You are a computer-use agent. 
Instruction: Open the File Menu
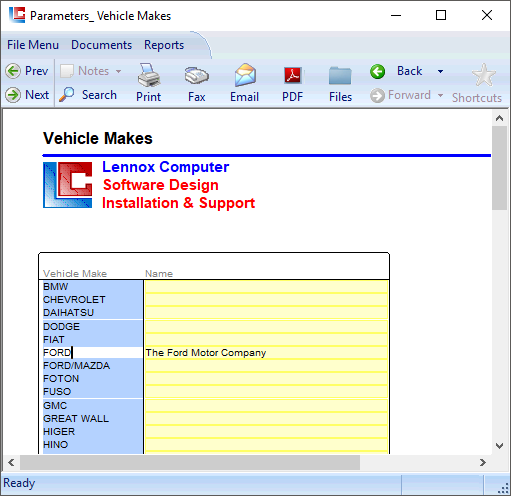pyautogui.click(x=33, y=45)
